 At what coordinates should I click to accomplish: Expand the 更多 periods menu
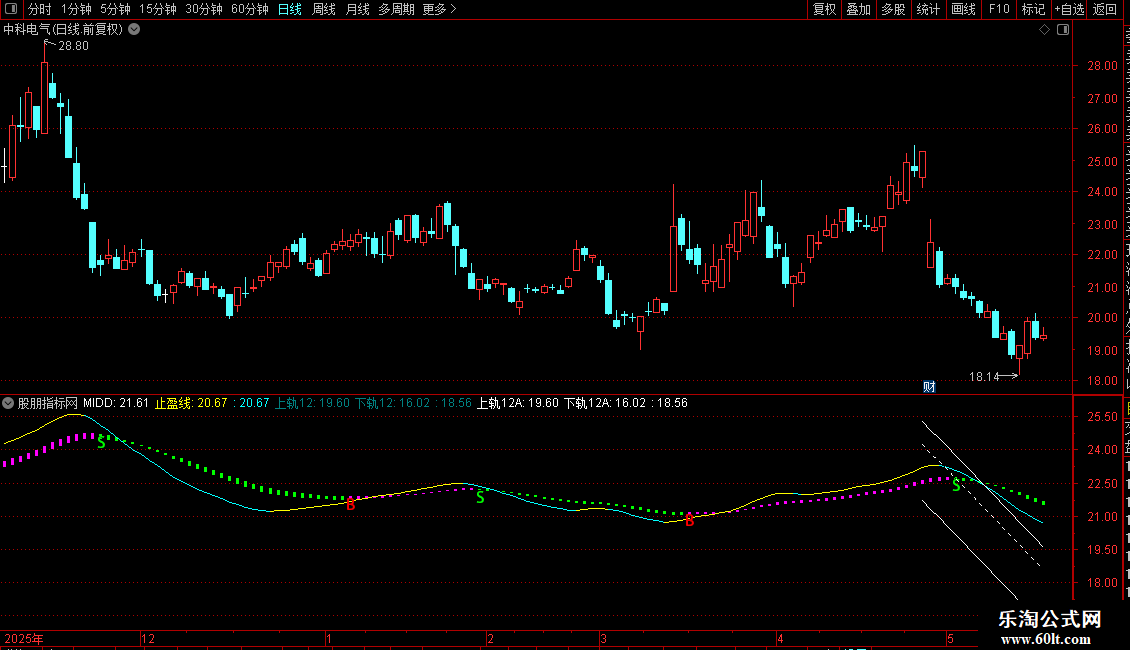pyautogui.click(x=439, y=9)
